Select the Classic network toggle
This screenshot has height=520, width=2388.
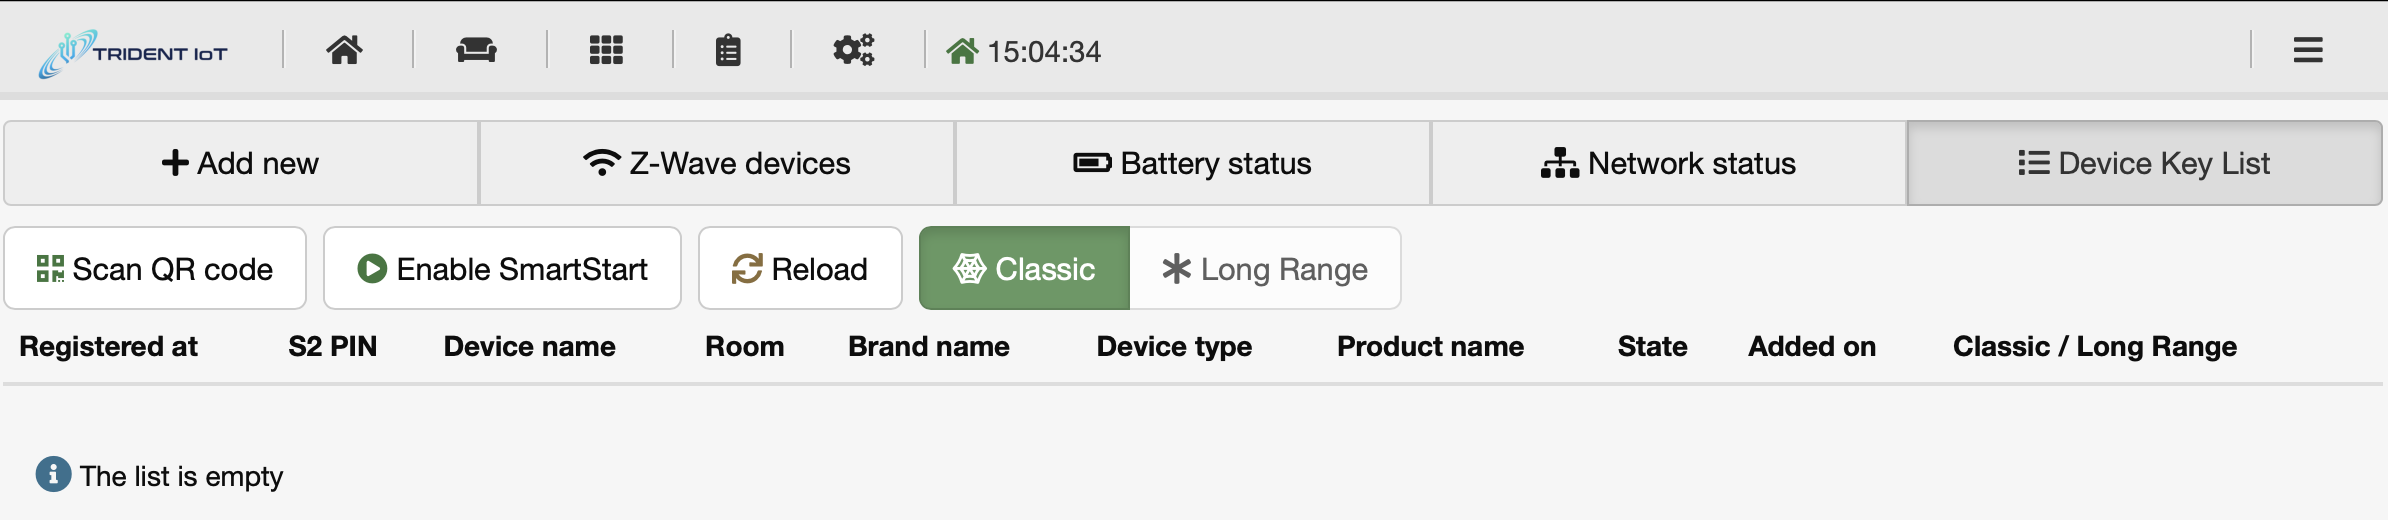1024,268
